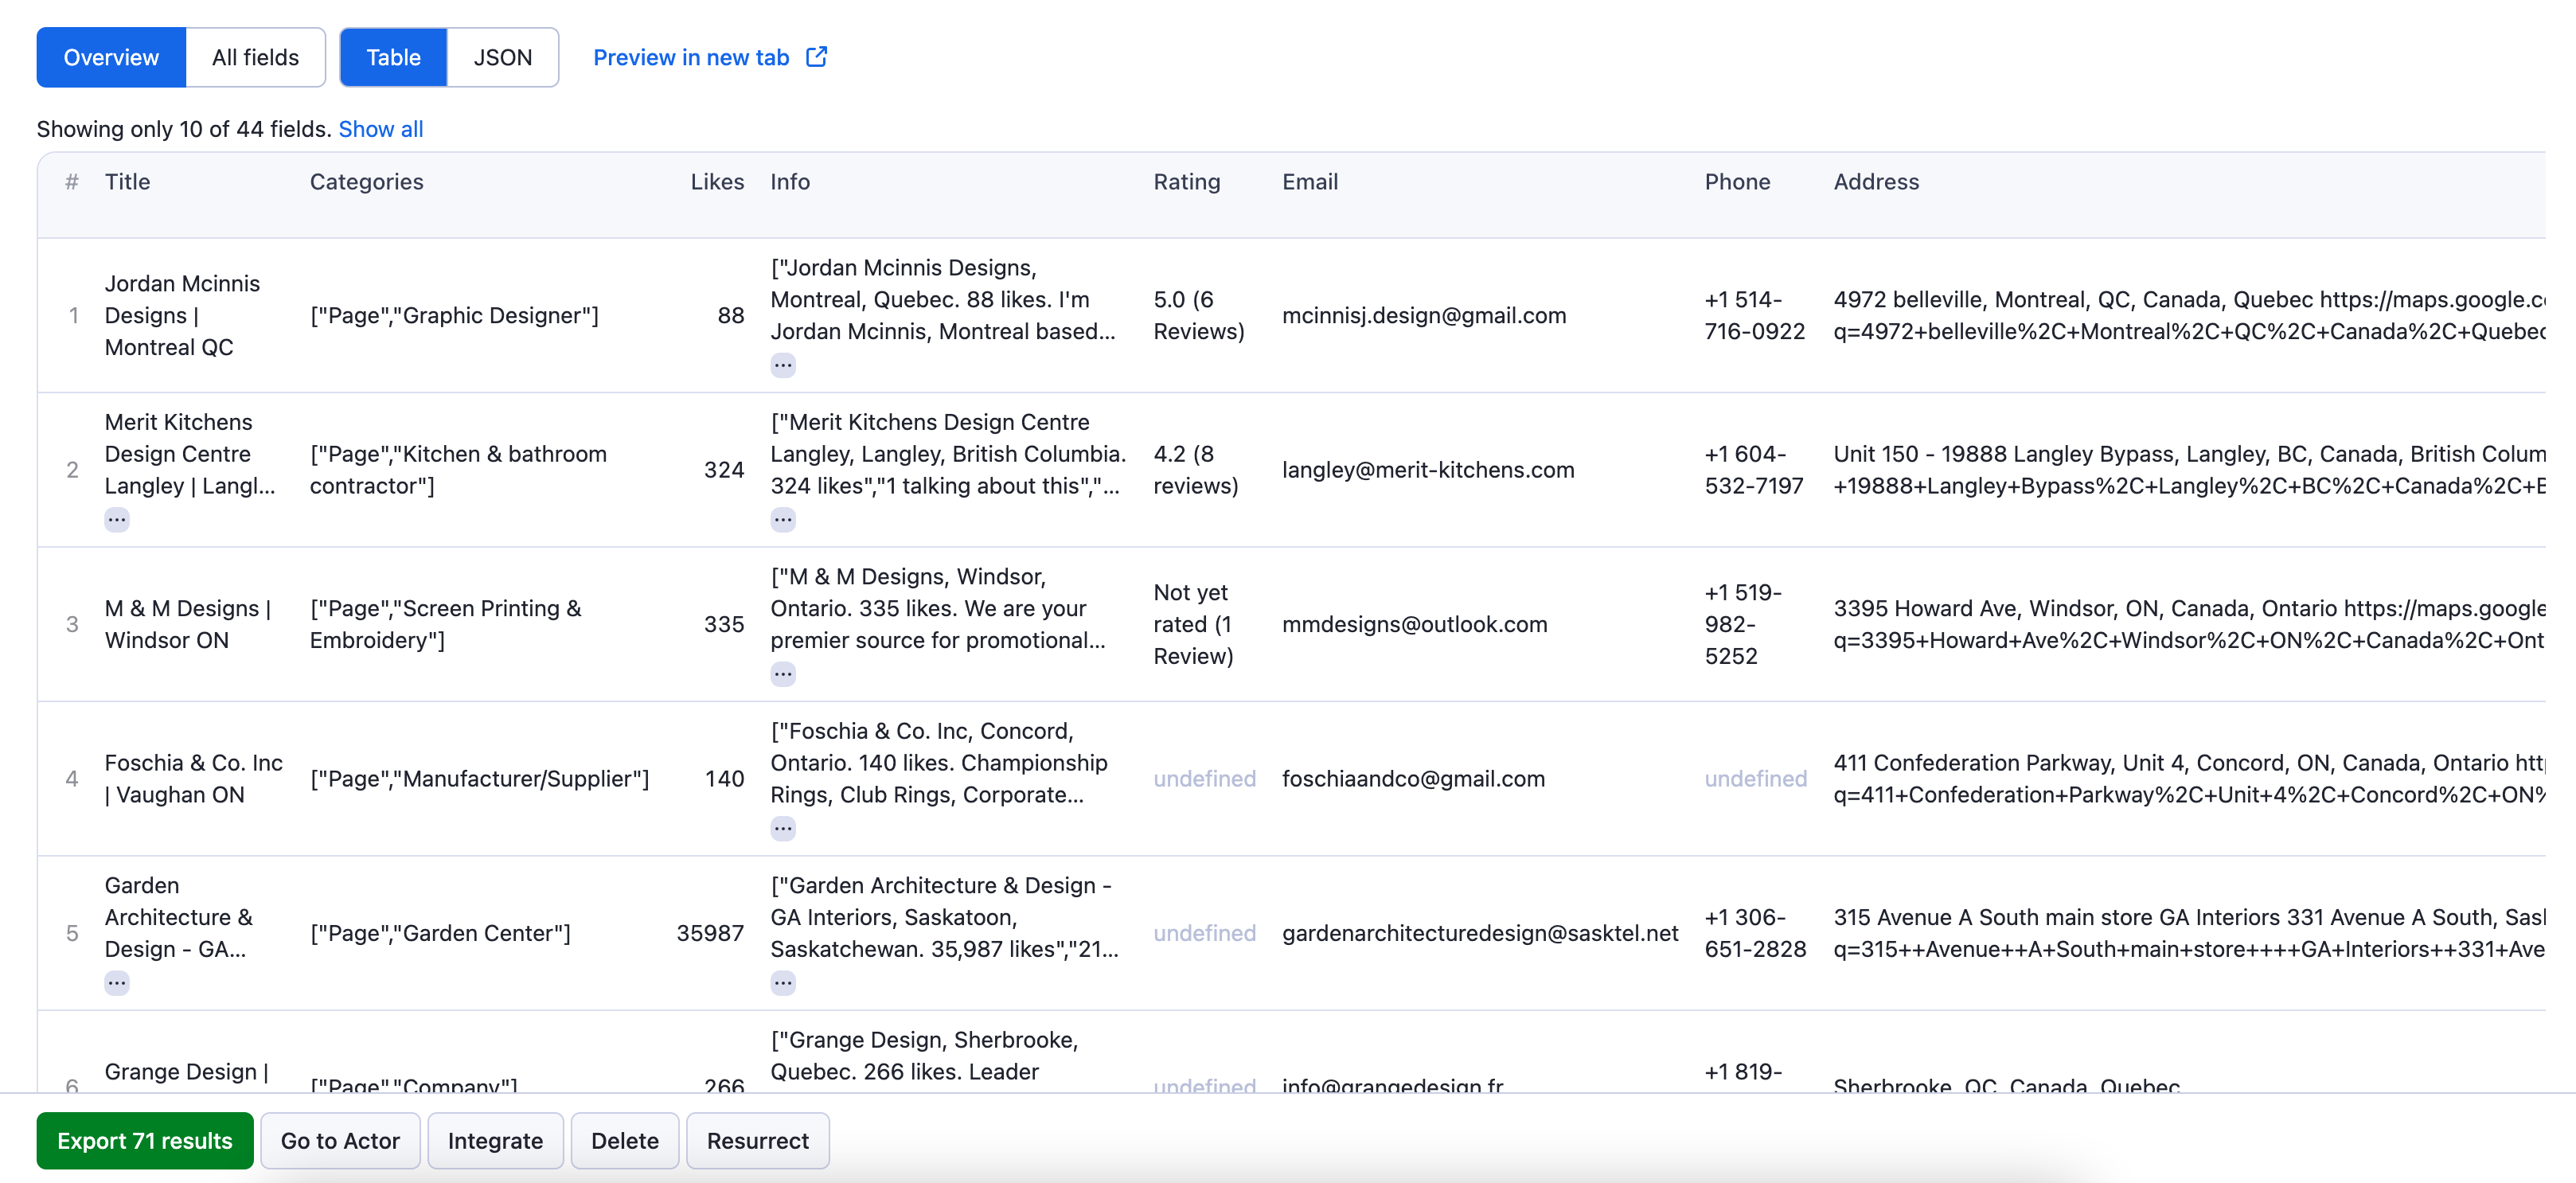Select Delete action
This screenshot has height=1183, width=2576.
point(624,1138)
